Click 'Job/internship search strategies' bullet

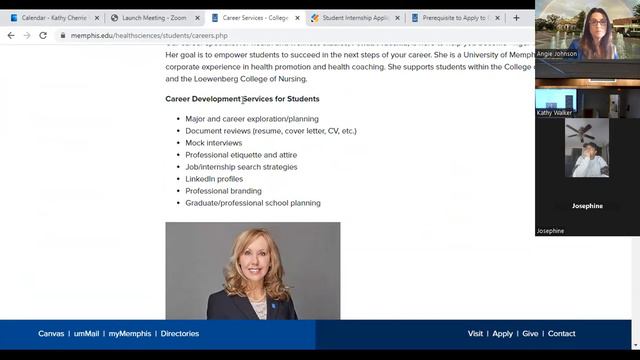pyautogui.click(x=241, y=167)
